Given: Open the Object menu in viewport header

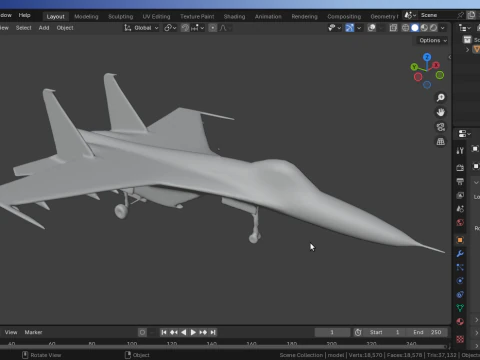Looking at the screenshot, I should click(65, 28).
